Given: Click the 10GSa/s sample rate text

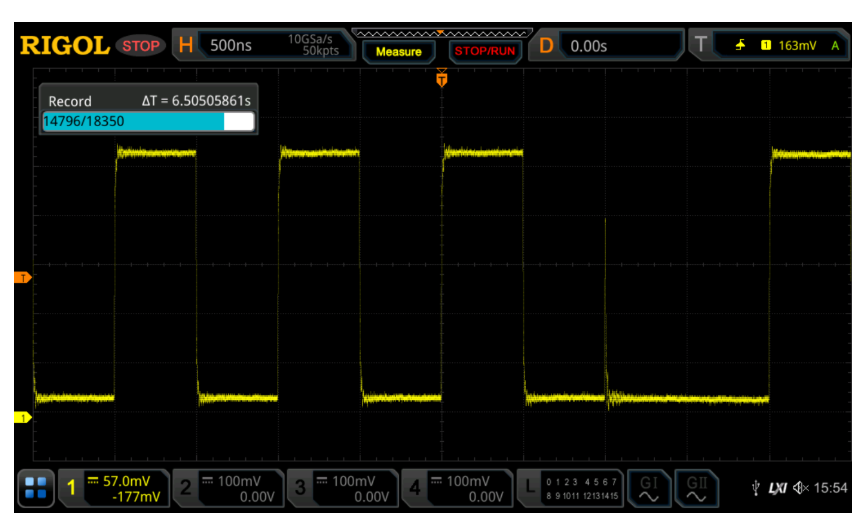Looking at the screenshot, I should click(x=310, y=39).
